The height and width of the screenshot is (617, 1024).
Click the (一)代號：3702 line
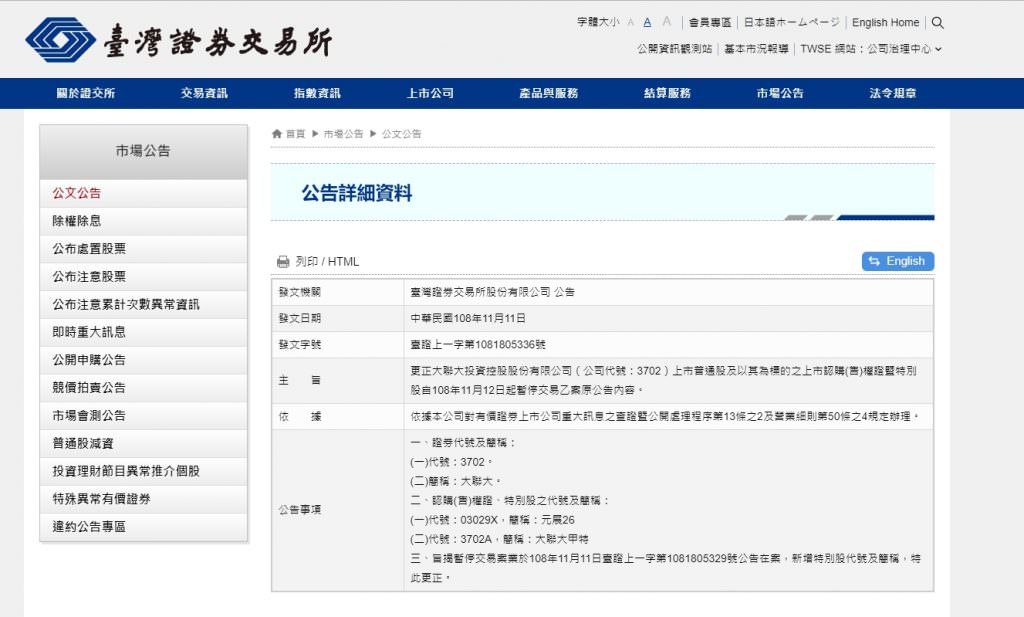[x=451, y=462]
